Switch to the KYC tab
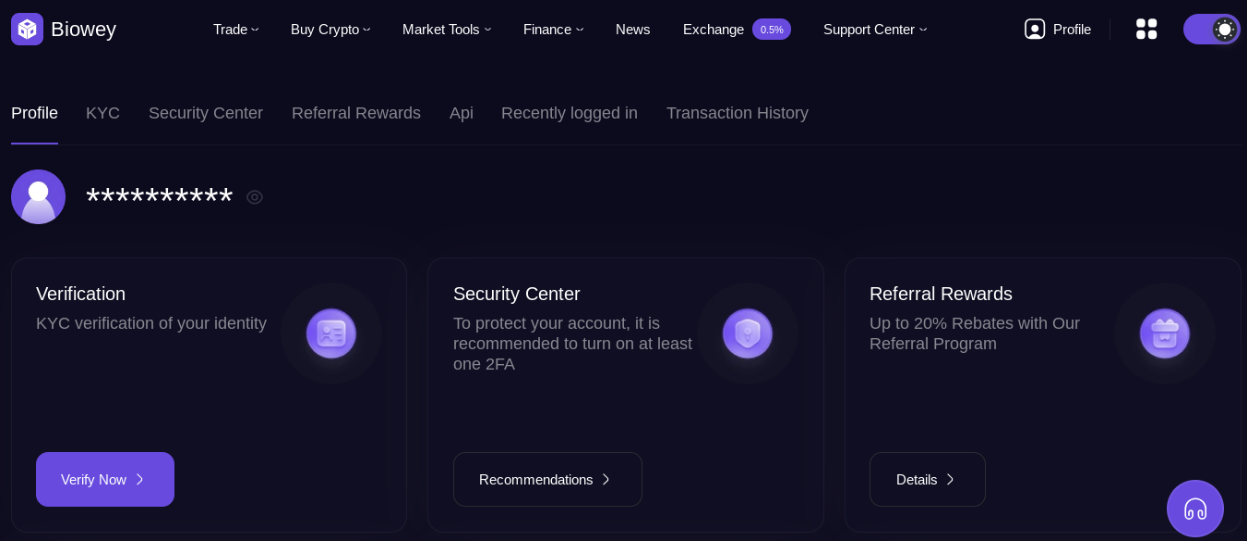This screenshot has width=1247, height=542. 103,113
